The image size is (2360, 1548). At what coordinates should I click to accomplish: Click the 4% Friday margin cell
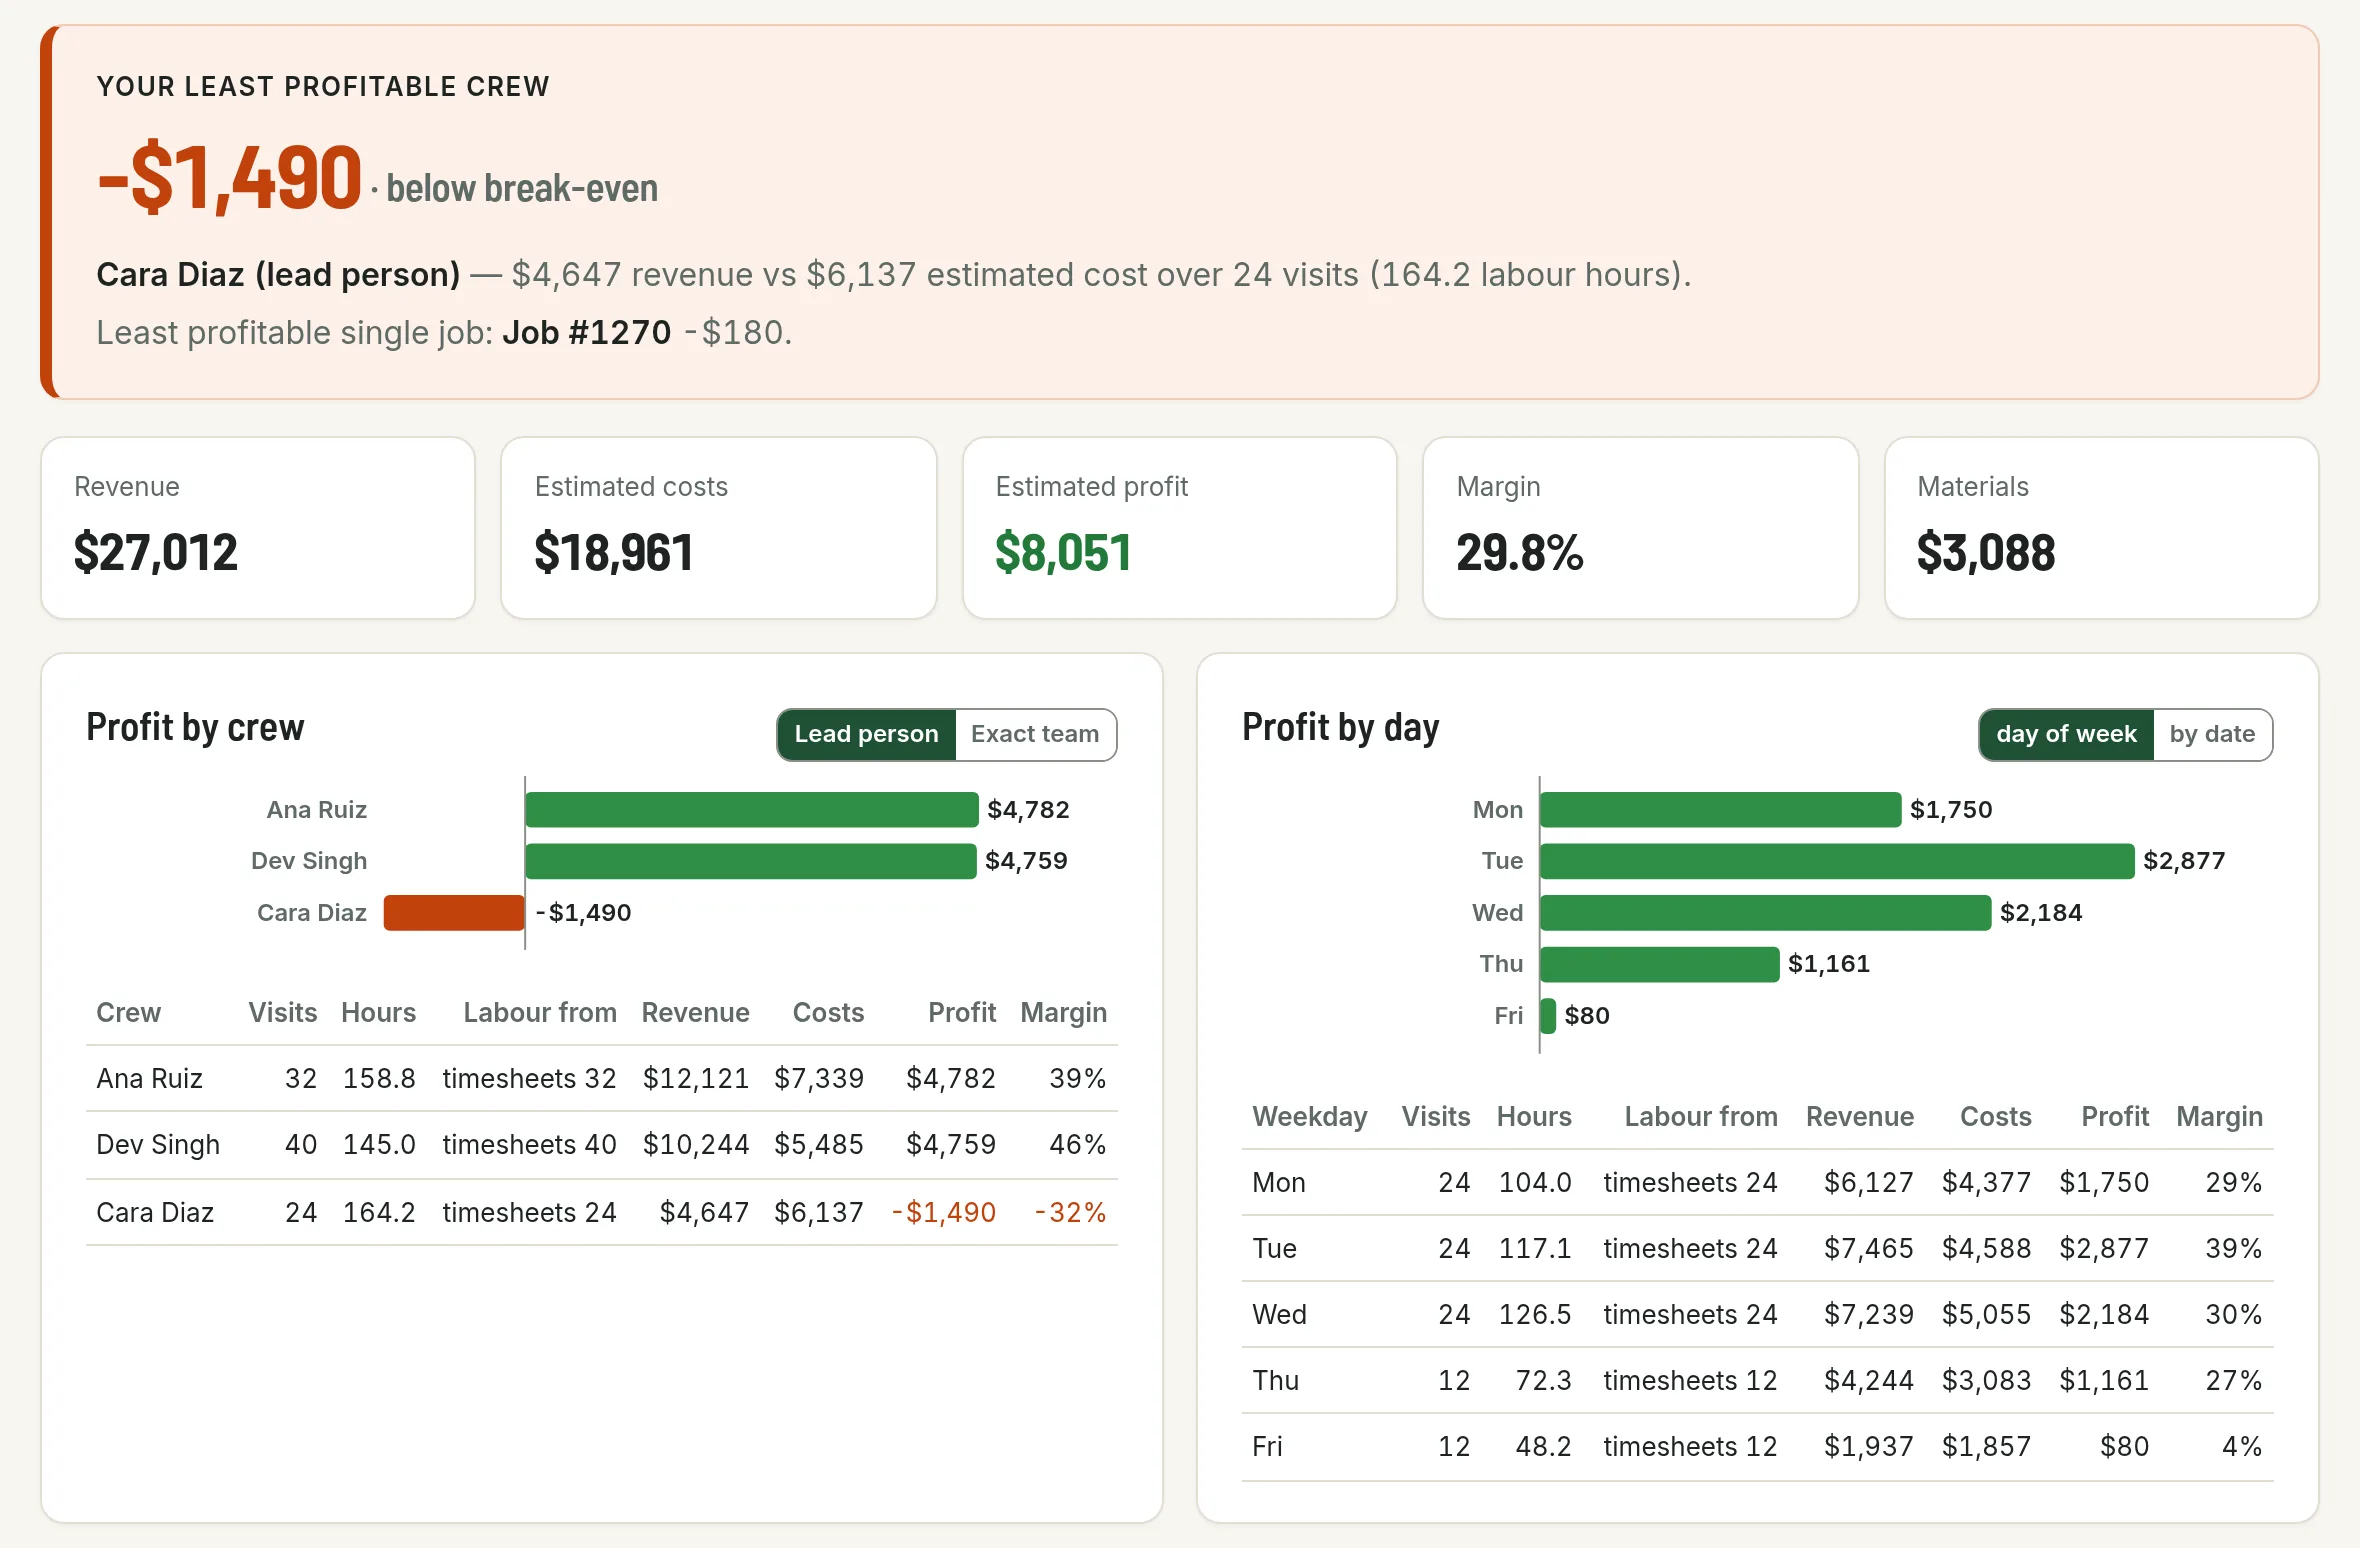click(2242, 1447)
